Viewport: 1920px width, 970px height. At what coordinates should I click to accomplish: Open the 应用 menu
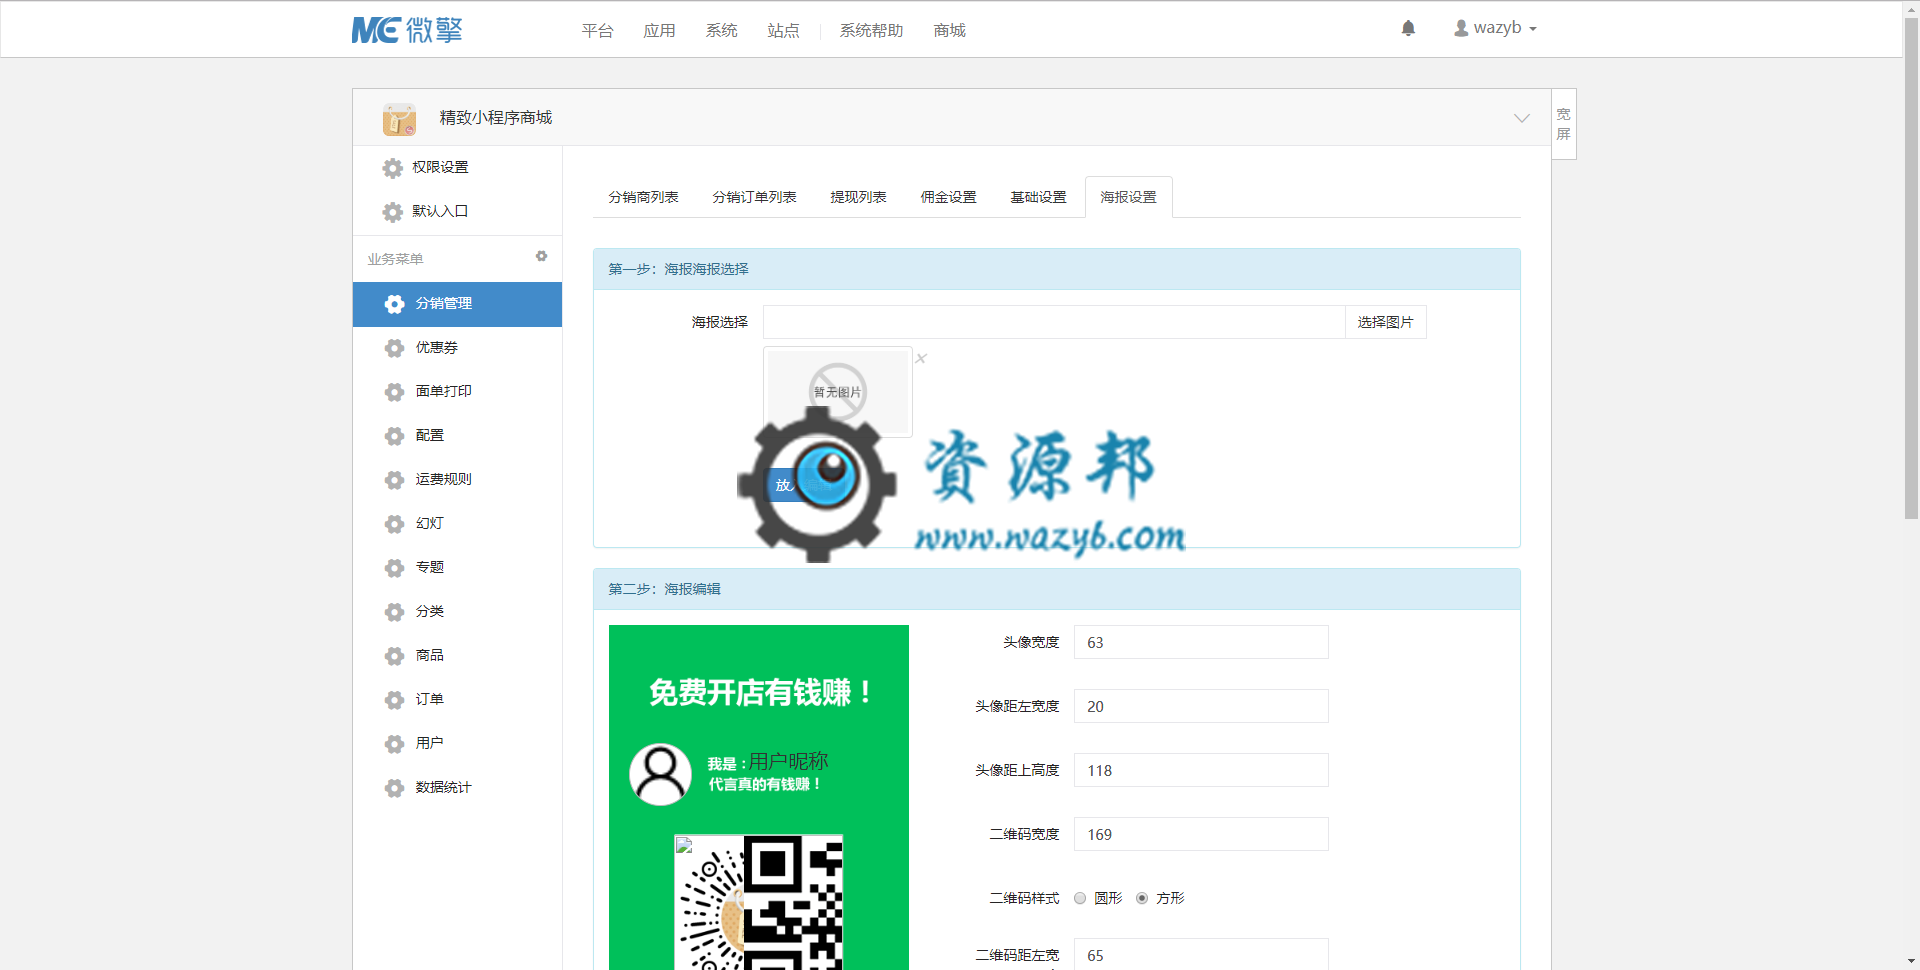click(x=659, y=30)
